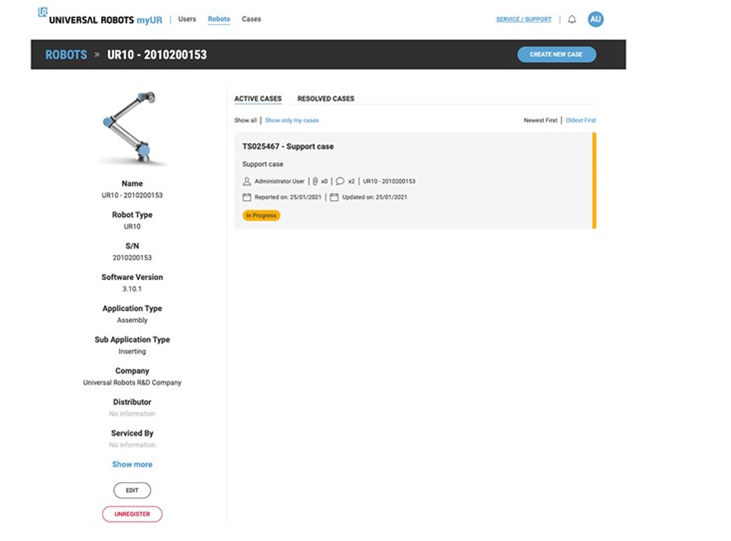Image resolution: width=731 pixels, height=541 pixels.
Task: Open the Cases menu item
Action: click(x=251, y=19)
